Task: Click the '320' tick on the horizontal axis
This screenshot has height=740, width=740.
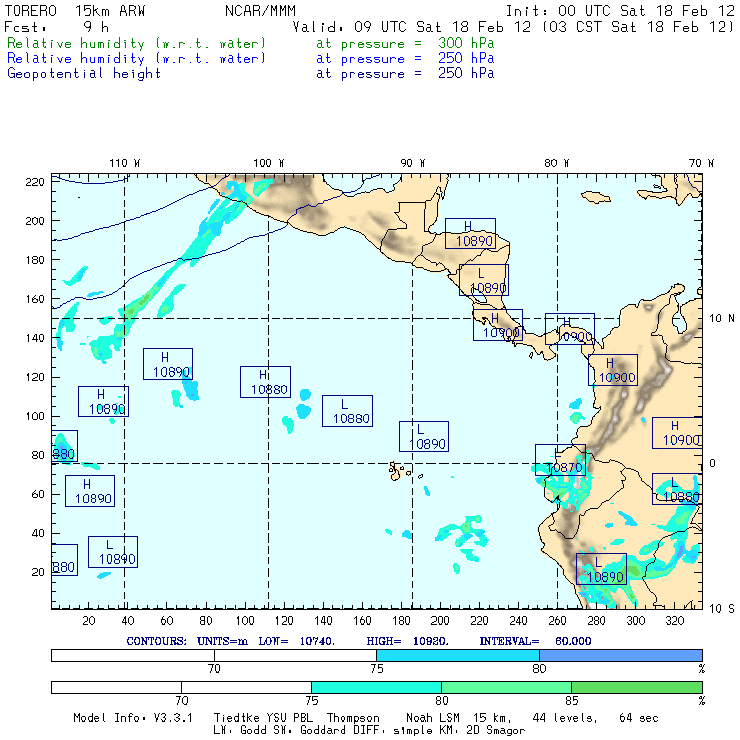Action: point(674,621)
